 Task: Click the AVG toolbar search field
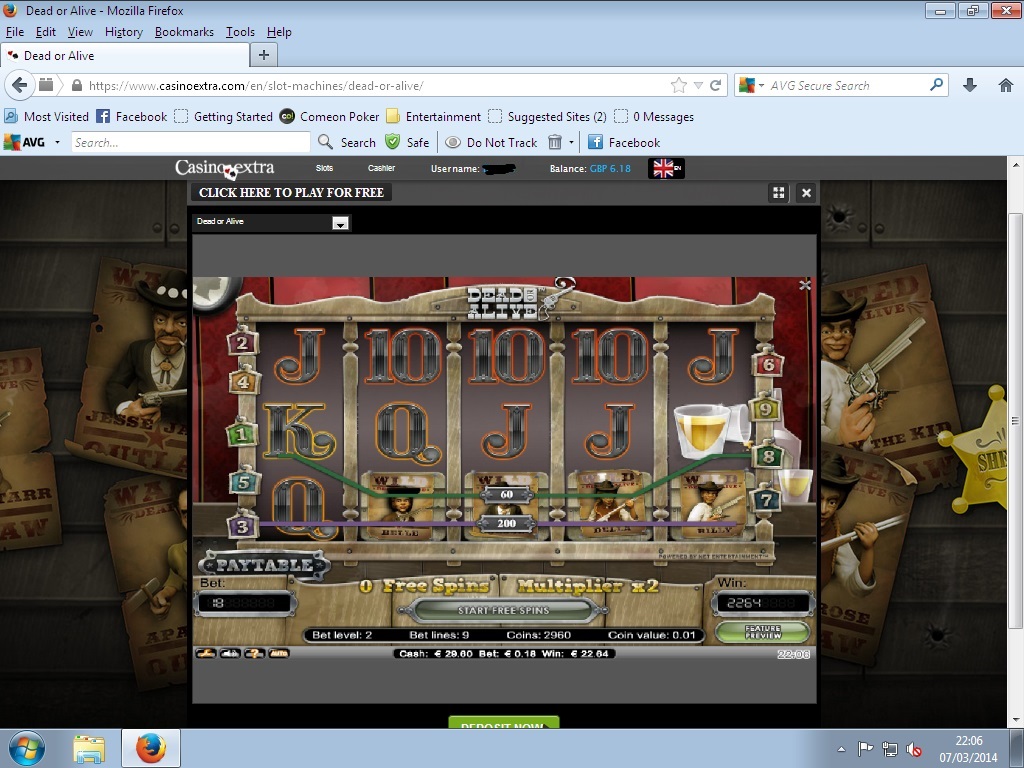click(191, 142)
